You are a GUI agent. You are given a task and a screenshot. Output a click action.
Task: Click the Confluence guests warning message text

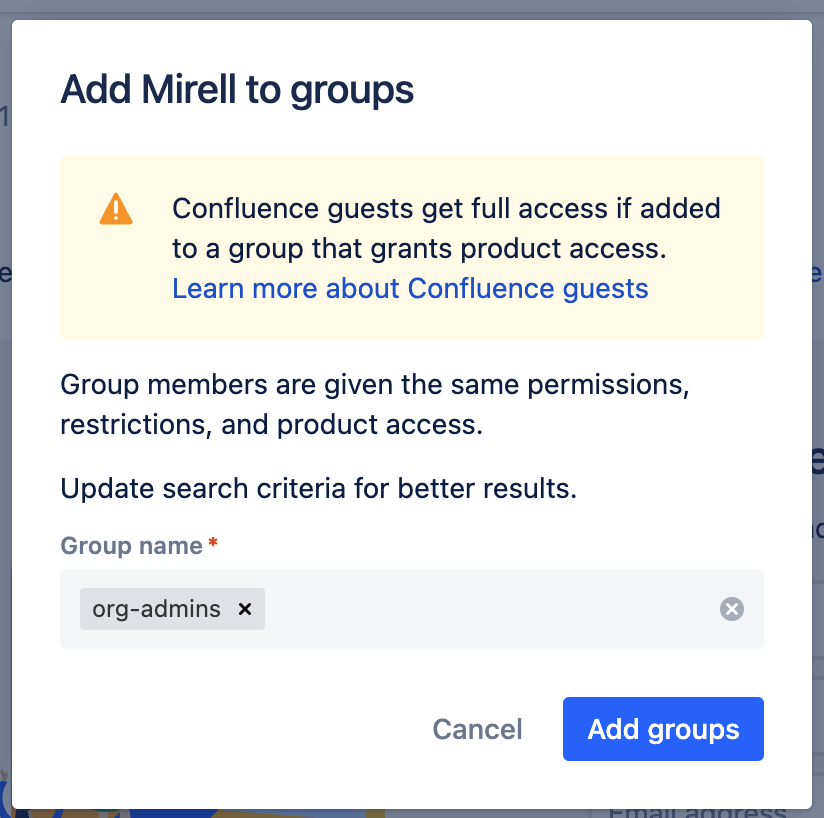pos(446,229)
